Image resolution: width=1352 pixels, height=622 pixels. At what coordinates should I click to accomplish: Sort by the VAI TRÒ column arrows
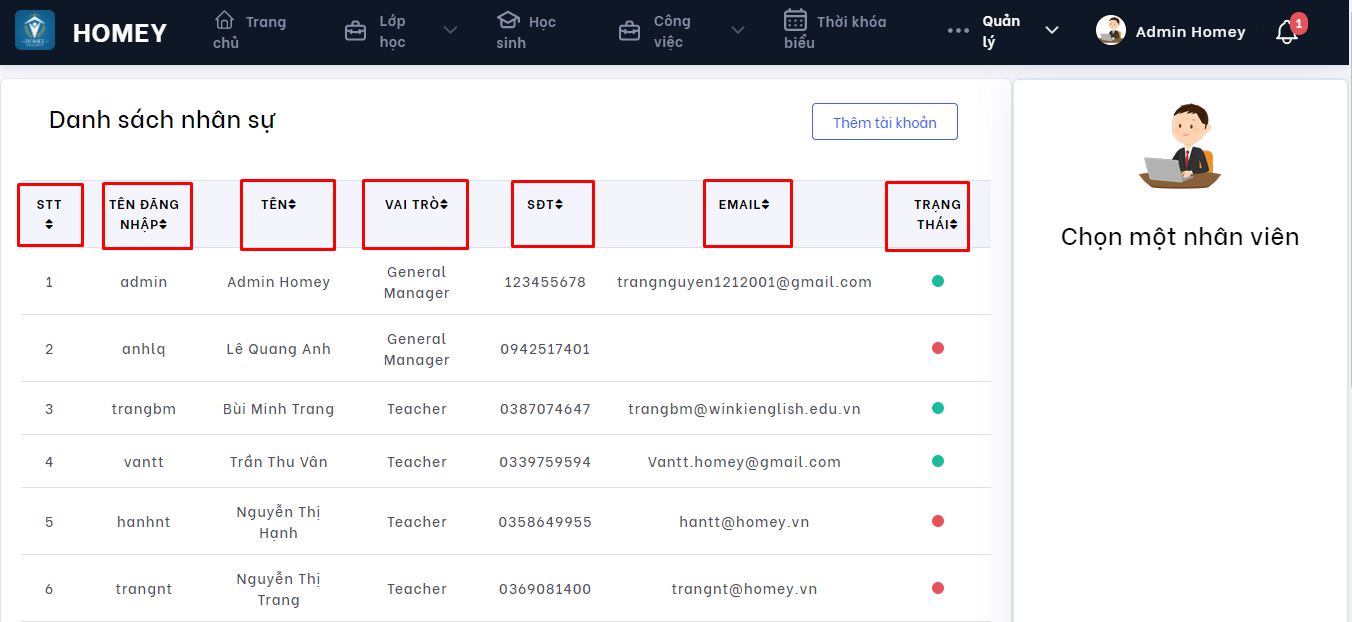444,205
